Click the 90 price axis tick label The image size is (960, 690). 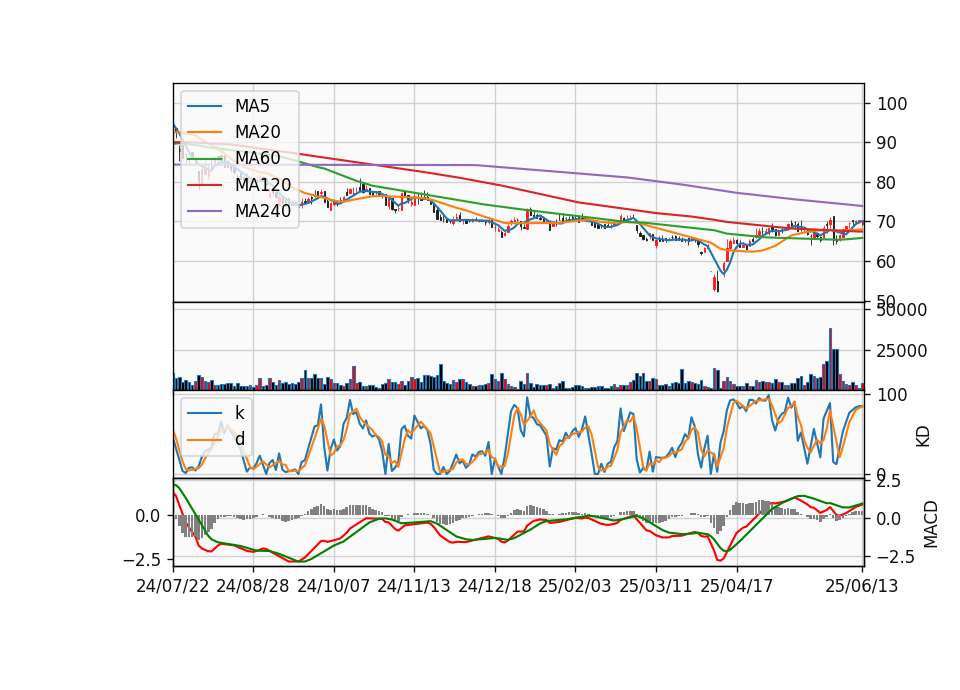[887, 143]
